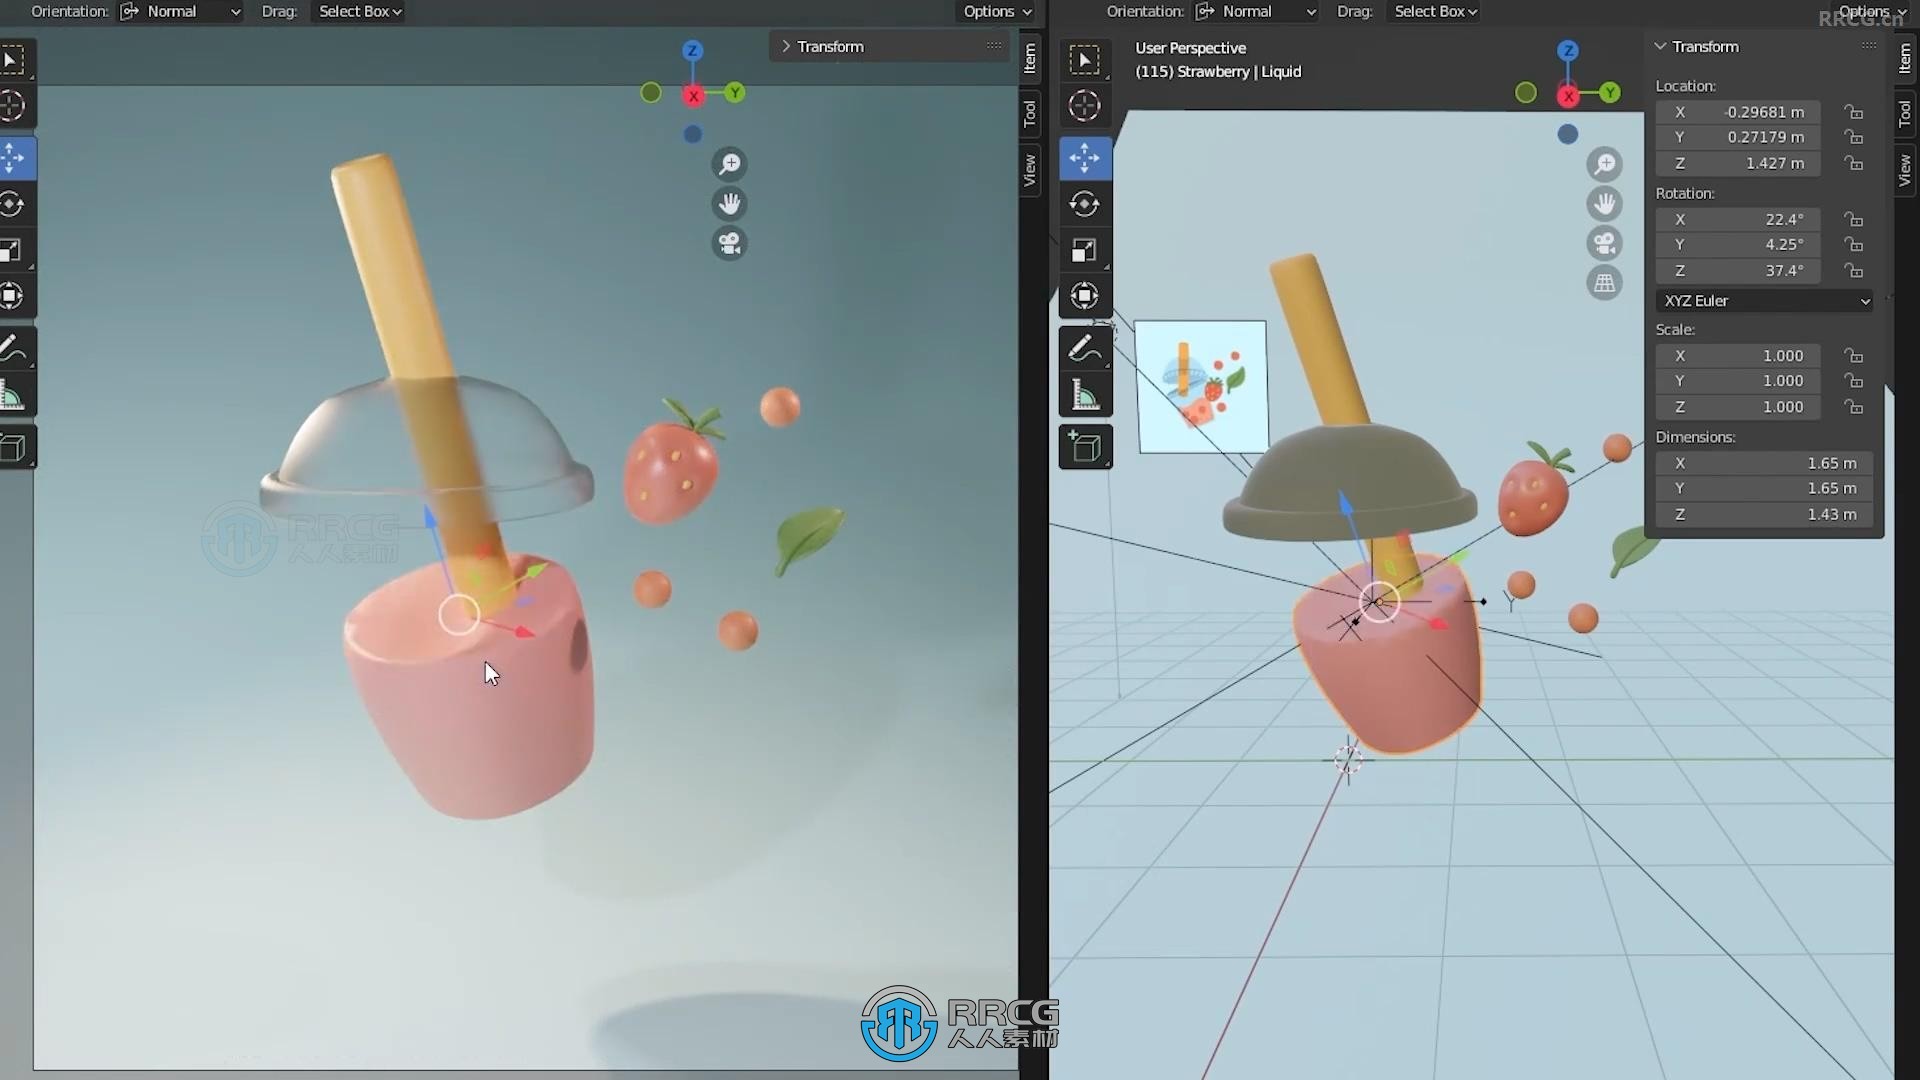Open Orientation Normal dropdown in left viewport
This screenshot has height=1080, width=1920.
click(x=180, y=12)
